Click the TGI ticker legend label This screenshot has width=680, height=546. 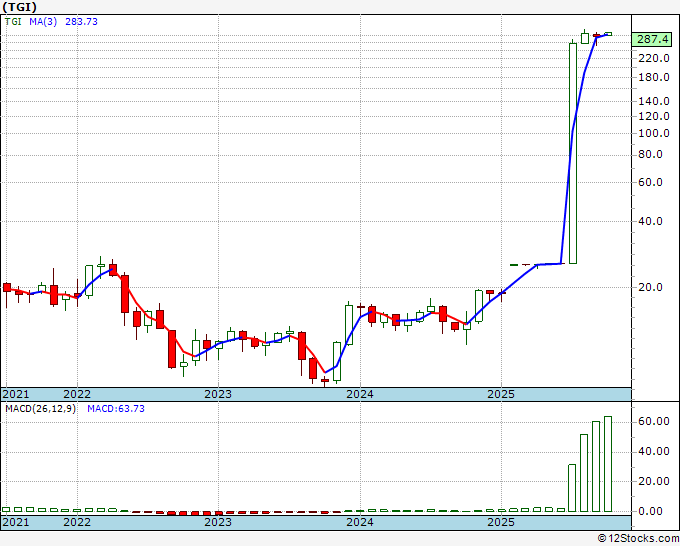point(13,21)
